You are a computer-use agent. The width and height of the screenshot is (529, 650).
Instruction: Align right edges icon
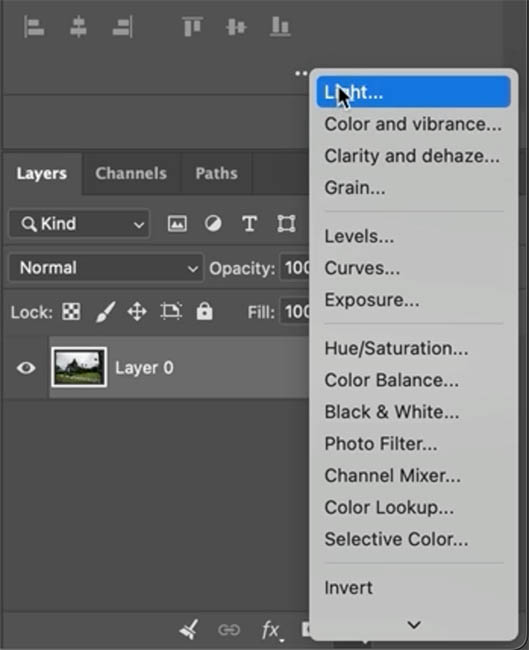tap(123, 27)
